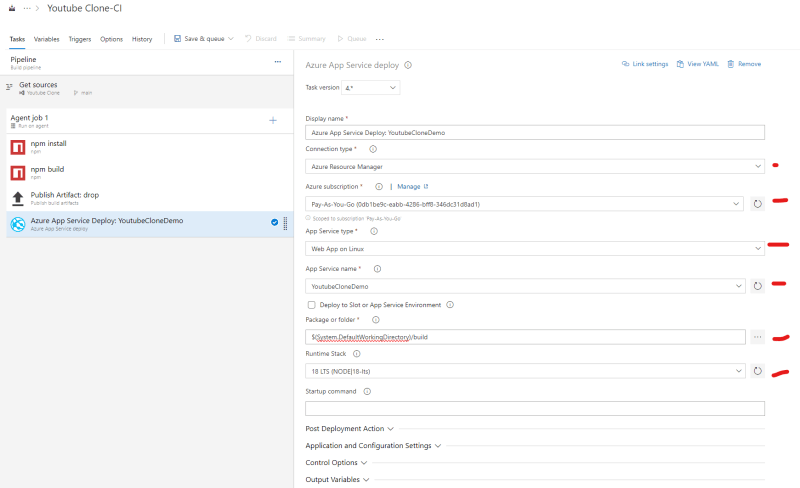The height and width of the screenshot is (488, 800).
Task: Click the Queue toolbar item
Action: tap(352, 38)
